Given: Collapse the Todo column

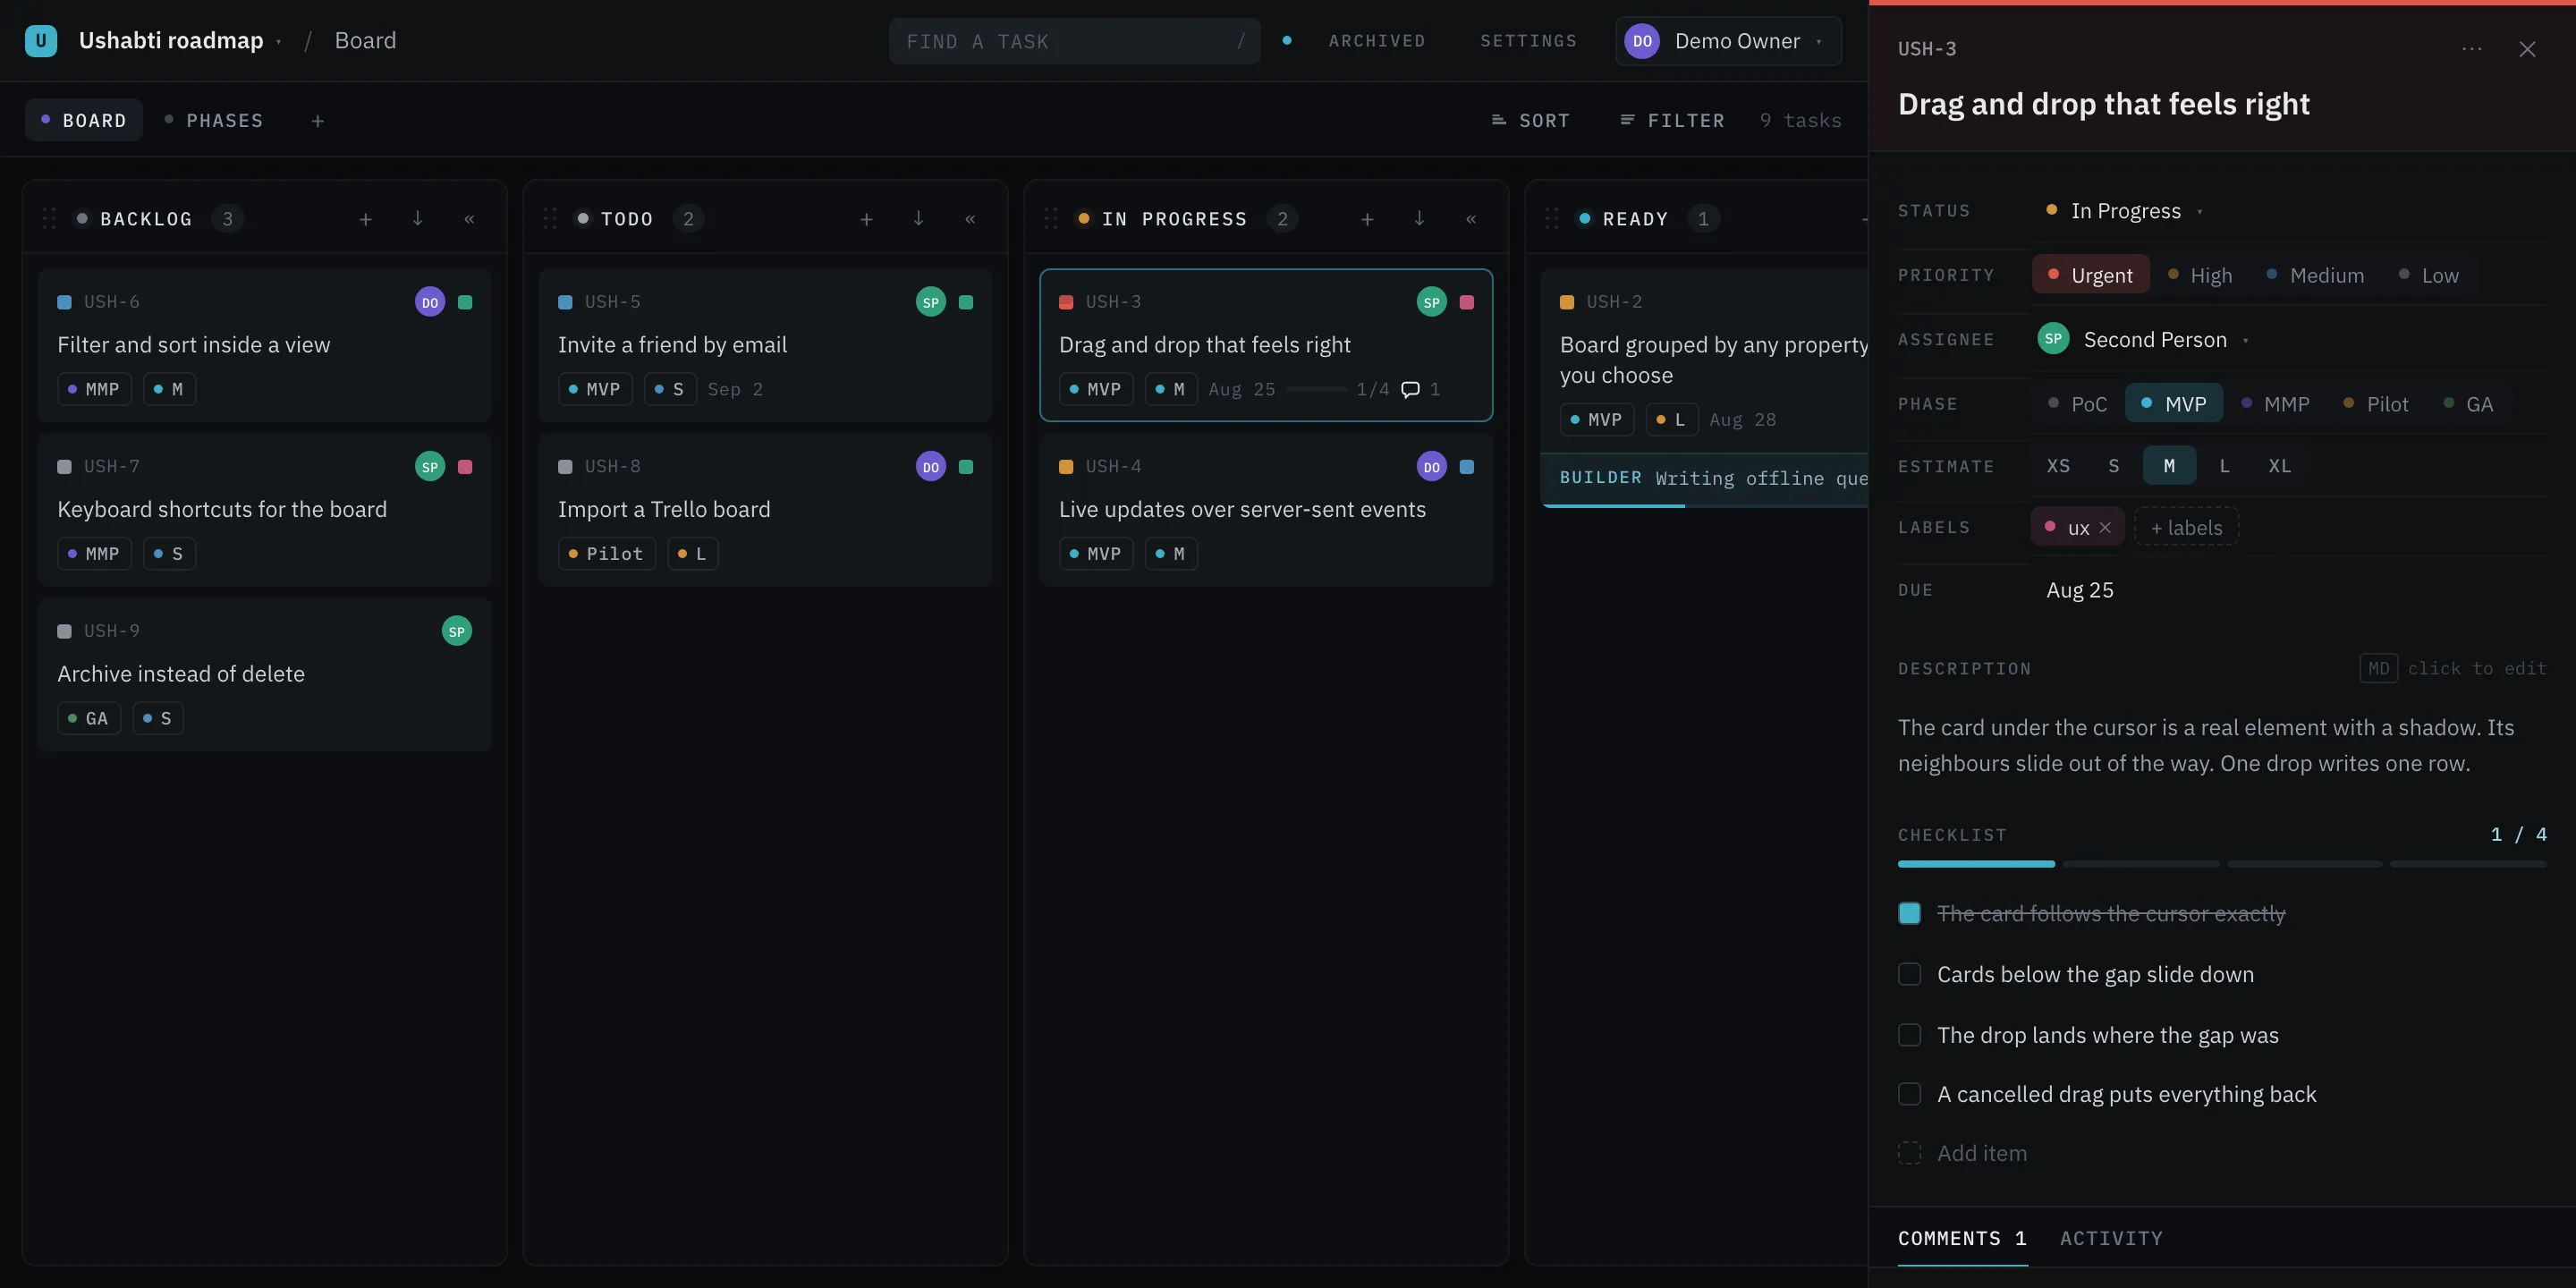Looking at the screenshot, I should 970,219.
